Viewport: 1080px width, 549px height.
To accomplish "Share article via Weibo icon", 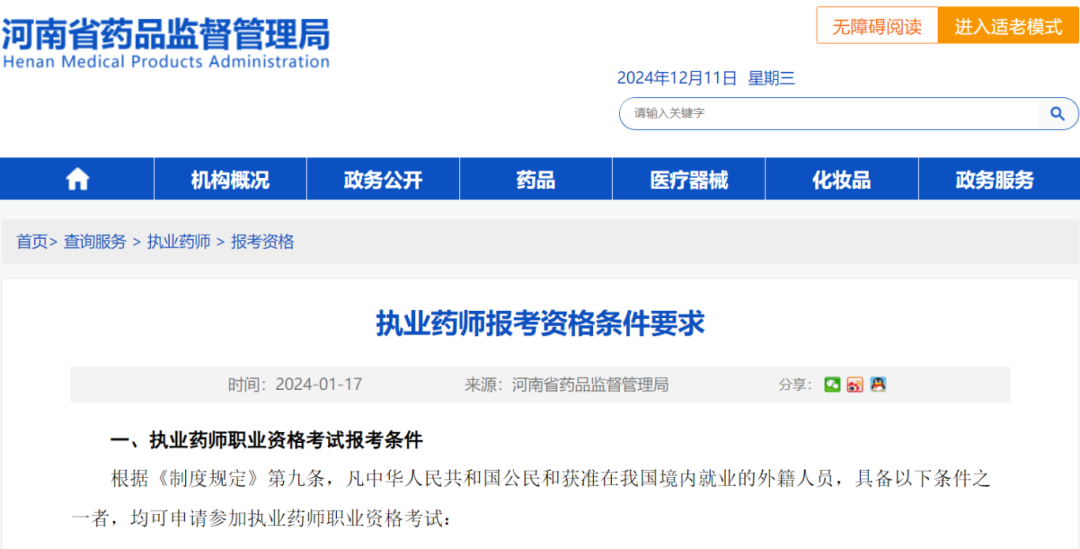I will click(x=855, y=384).
